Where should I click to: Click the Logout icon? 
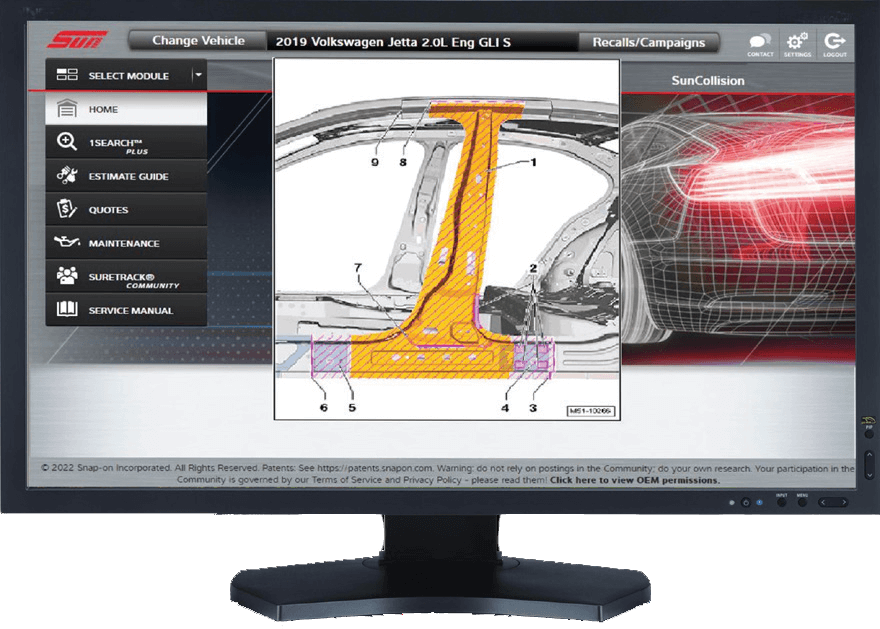point(834,42)
